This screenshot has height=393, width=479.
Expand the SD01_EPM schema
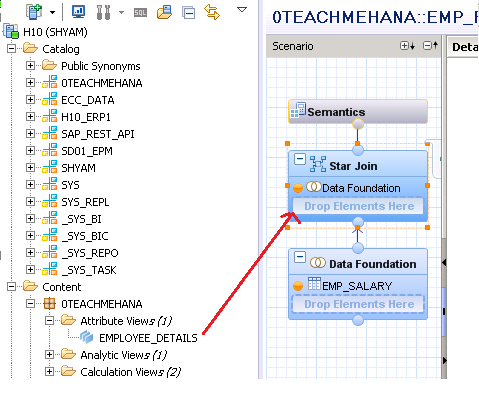click(30, 150)
